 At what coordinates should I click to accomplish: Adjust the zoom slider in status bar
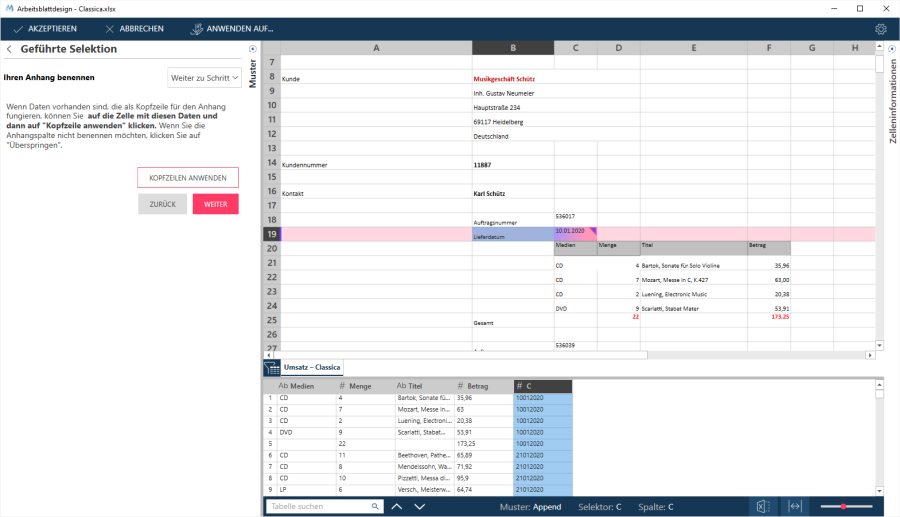click(845, 507)
